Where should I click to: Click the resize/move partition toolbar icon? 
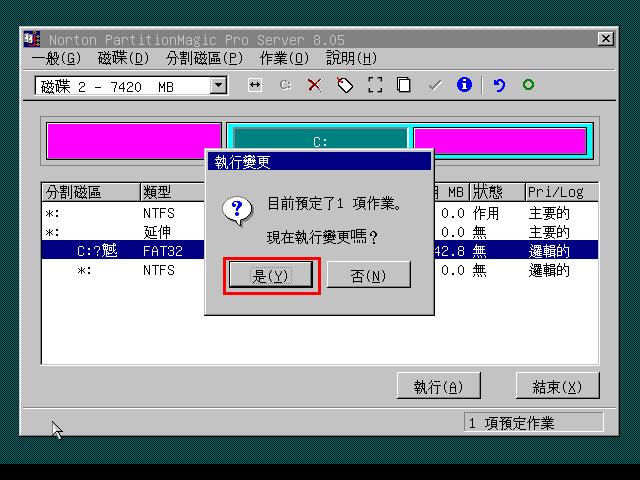click(255, 85)
